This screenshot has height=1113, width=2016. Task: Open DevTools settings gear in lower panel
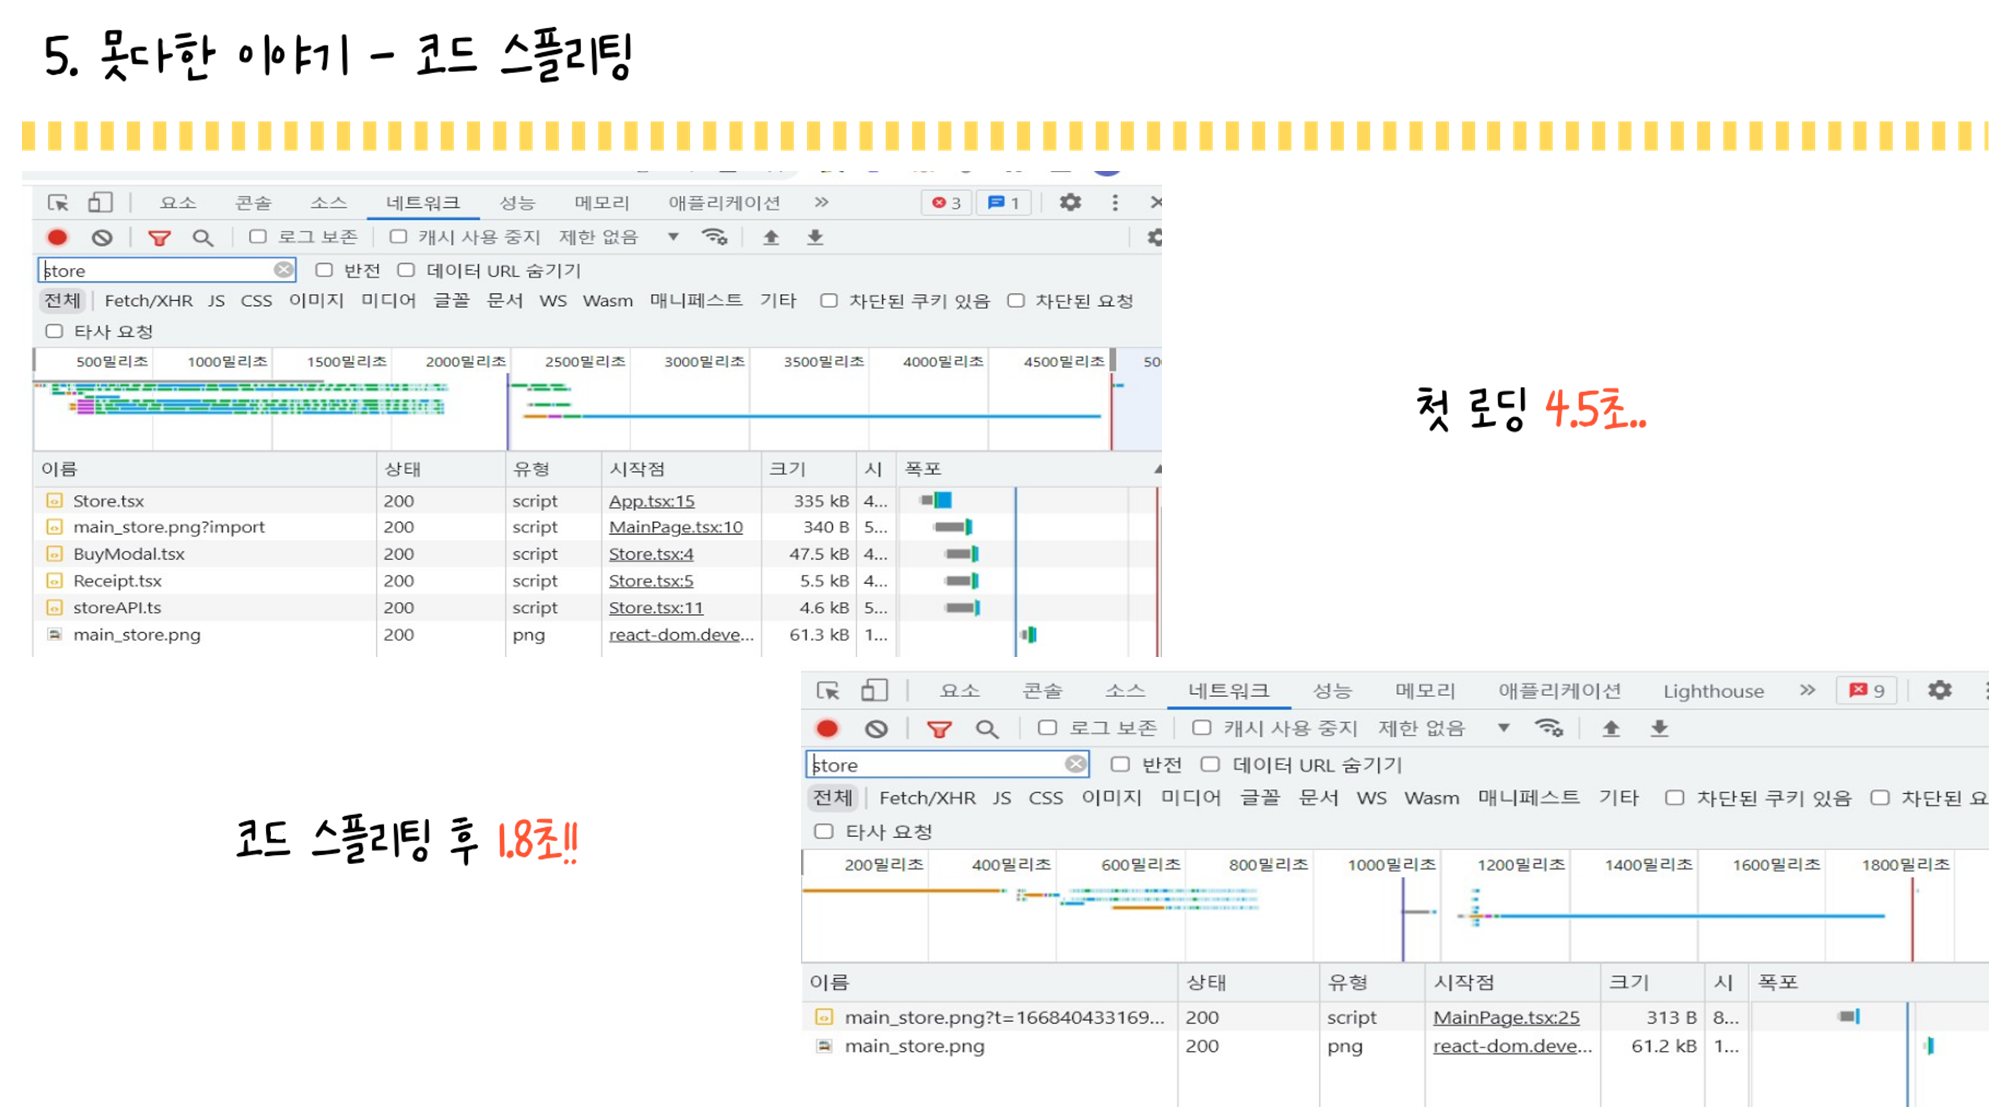pos(1939,690)
